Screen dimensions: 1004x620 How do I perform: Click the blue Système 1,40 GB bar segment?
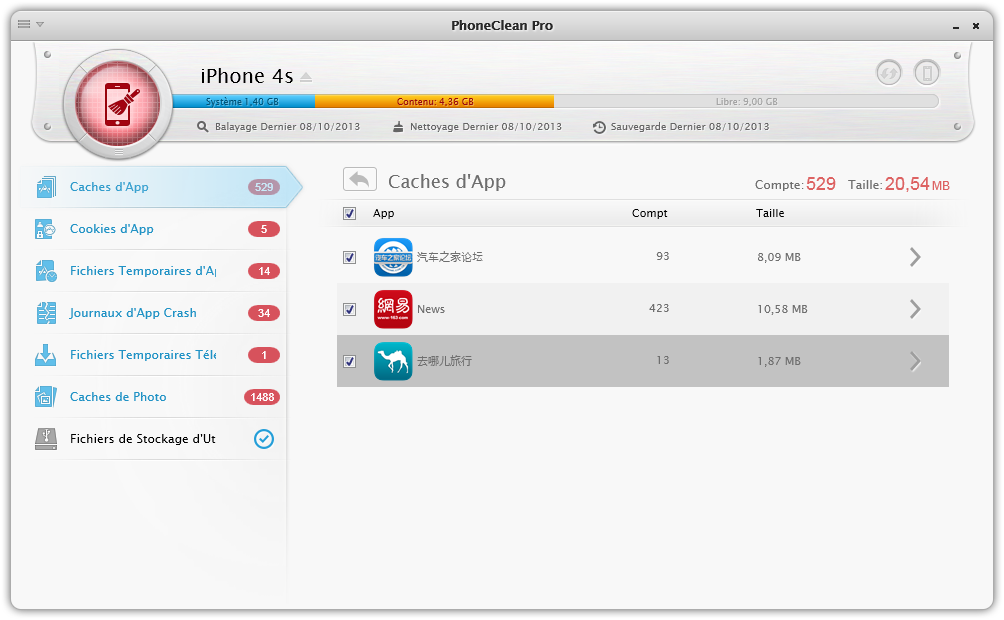pyautogui.click(x=243, y=101)
